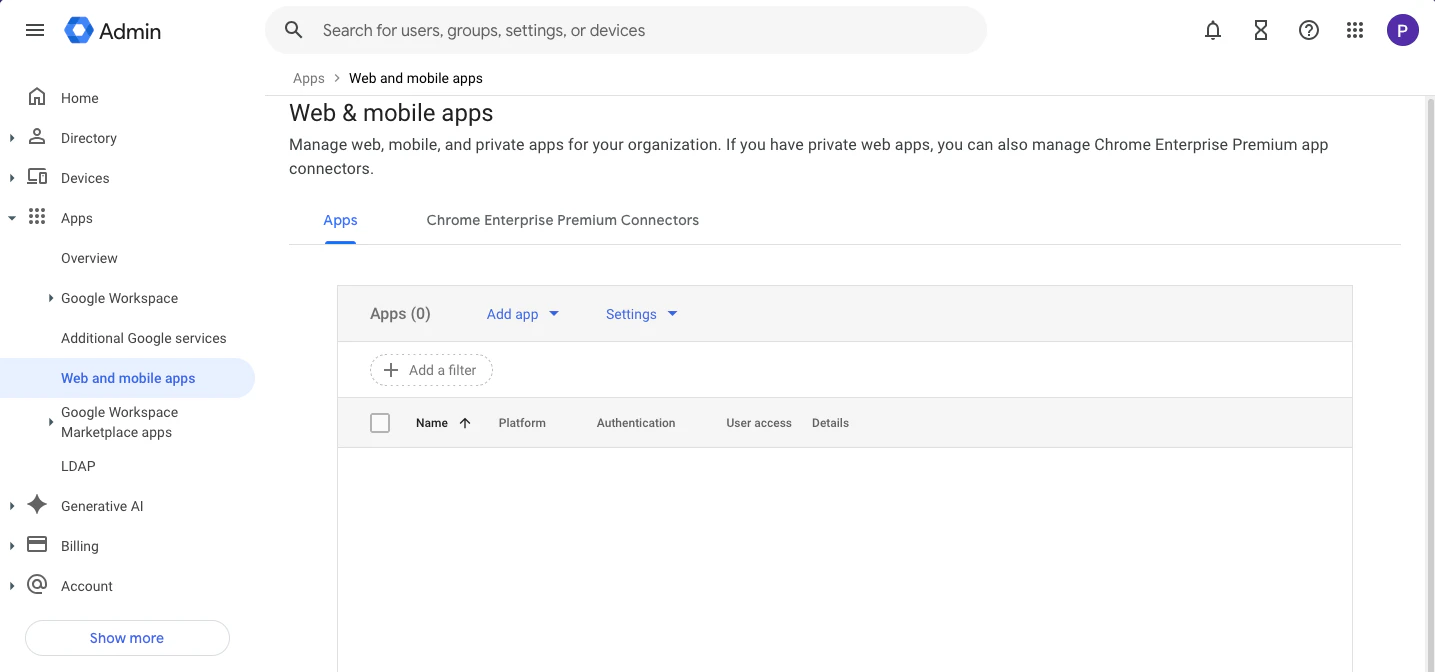1435x672 pixels.
Task: Toggle the select-all apps checkbox
Action: tap(380, 422)
